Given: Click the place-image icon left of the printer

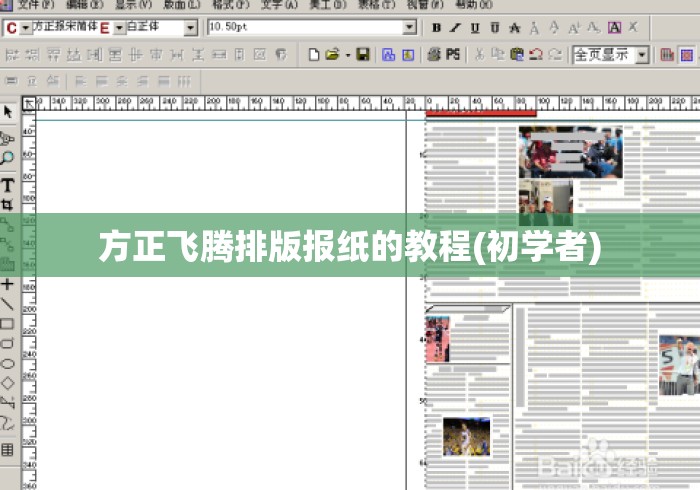Looking at the screenshot, I should (x=408, y=55).
